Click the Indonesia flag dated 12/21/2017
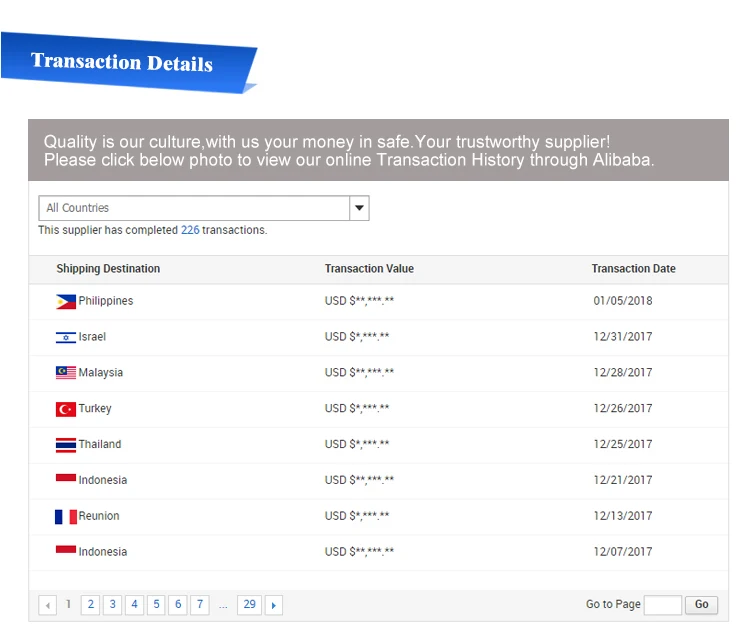750x638 pixels. coord(66,480)
